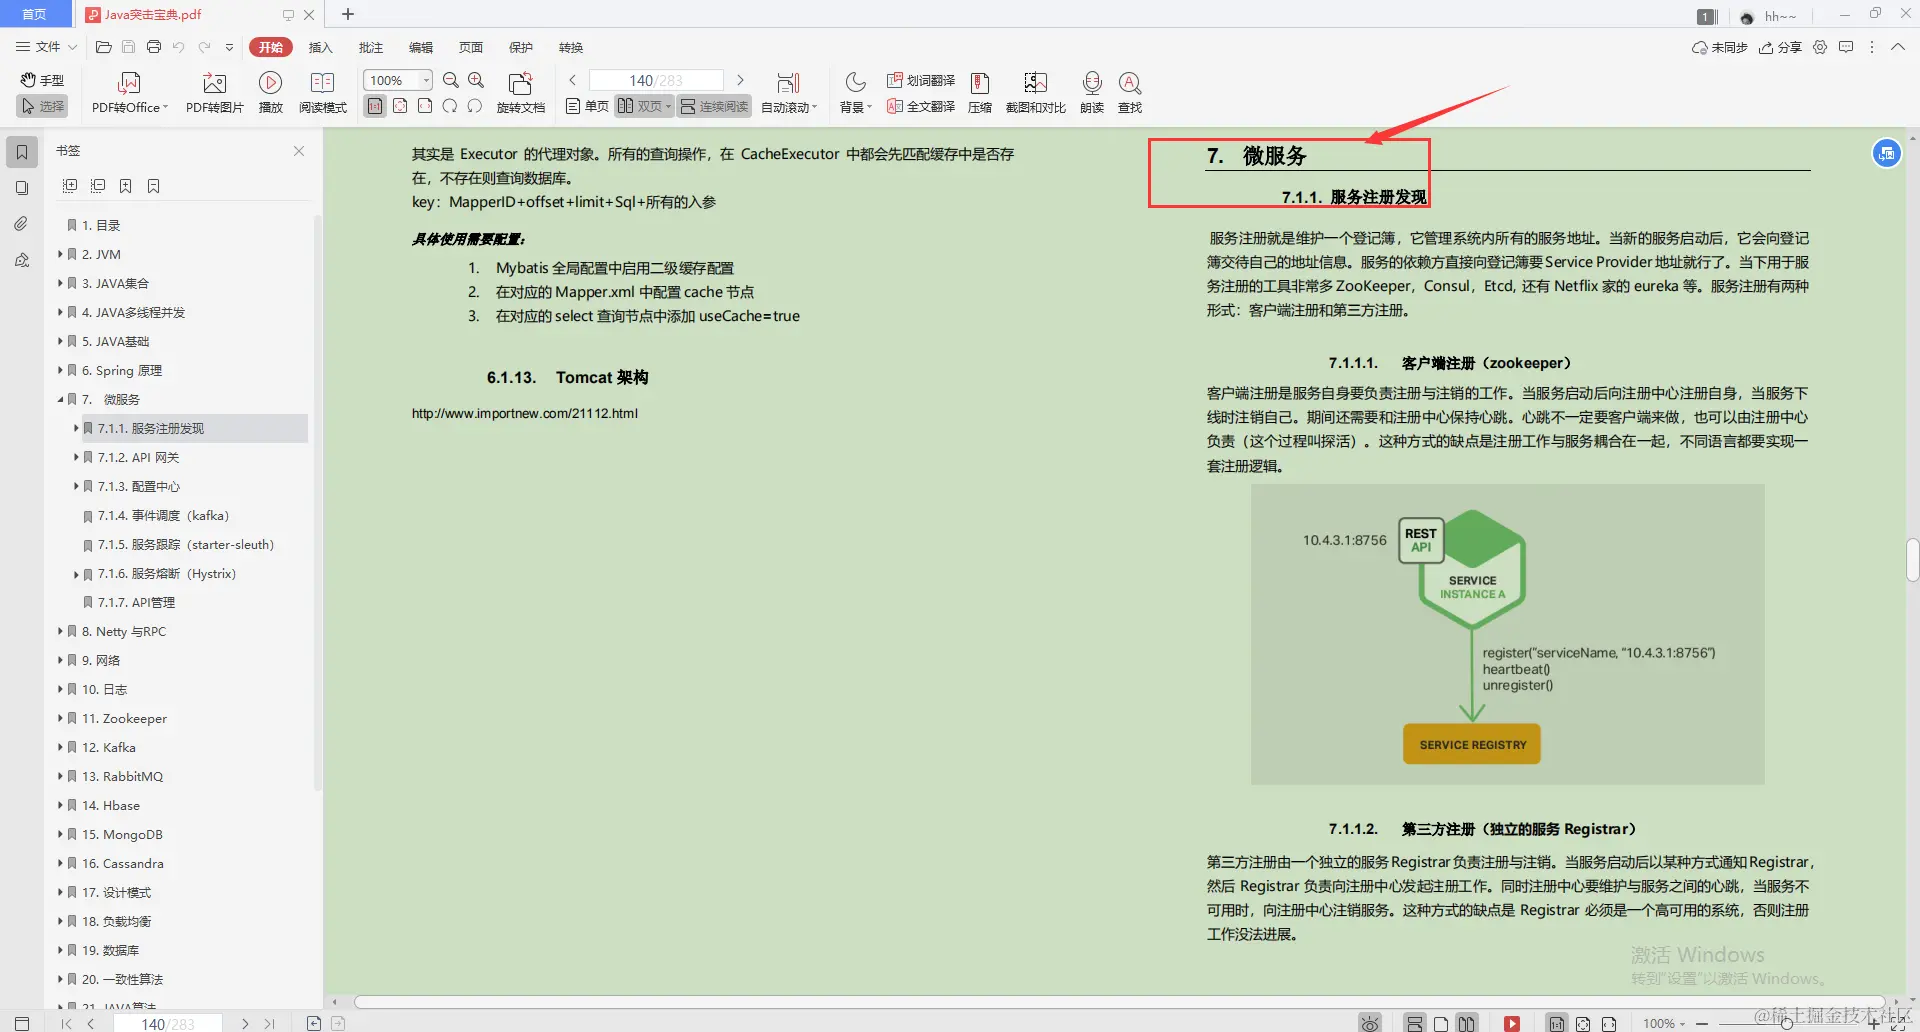Toggle 连续阅读 continuous reading mode
Image resolution: width=1920 pixels, height=1032 pixels.
[713, 105]
